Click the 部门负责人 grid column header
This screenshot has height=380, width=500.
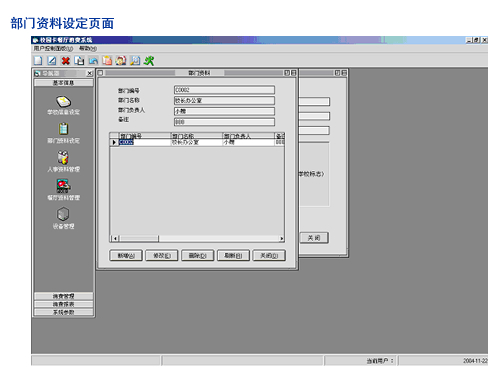click(x=248, y=136)
